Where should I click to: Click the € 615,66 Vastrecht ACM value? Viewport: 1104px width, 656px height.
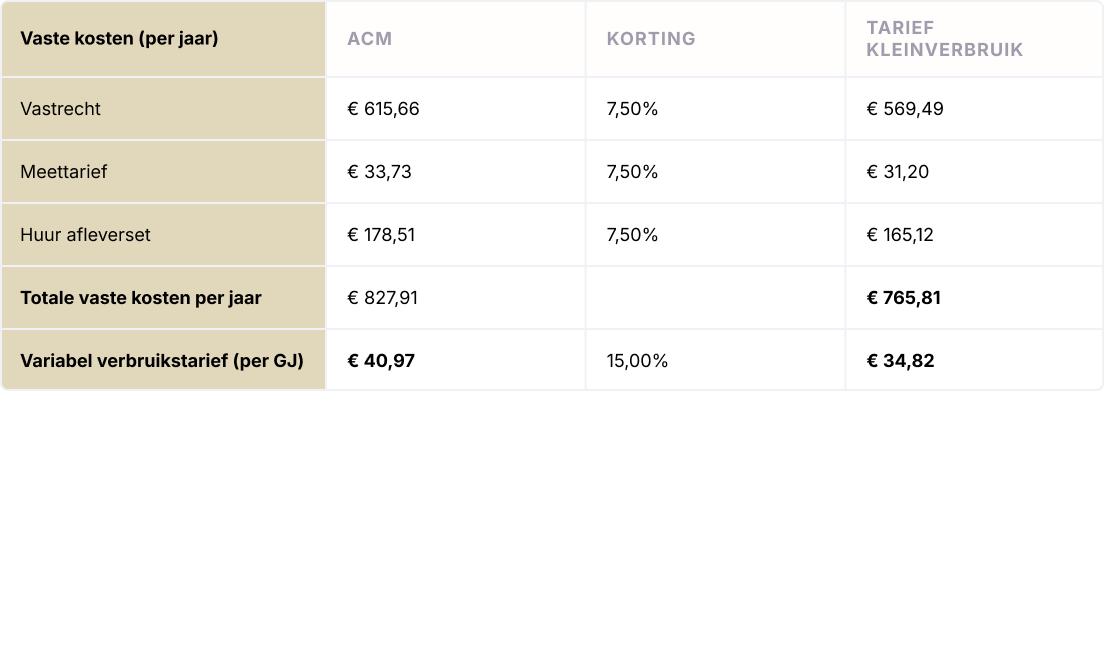pos(383,109)
